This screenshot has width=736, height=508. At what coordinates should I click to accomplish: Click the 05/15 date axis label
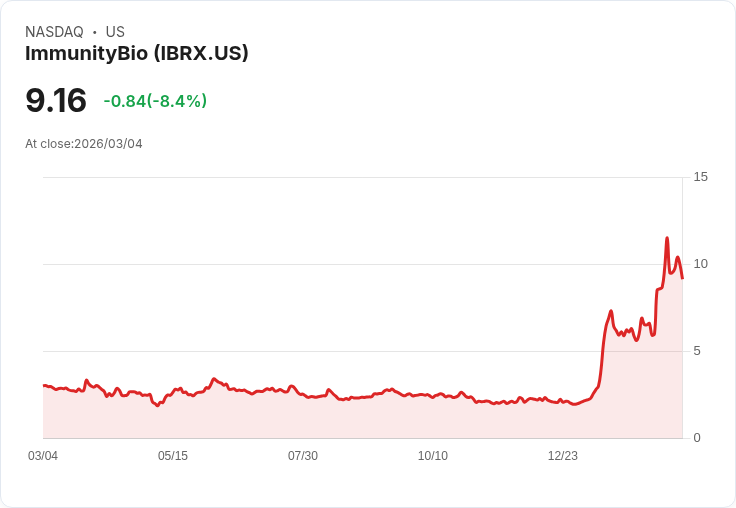173,456
